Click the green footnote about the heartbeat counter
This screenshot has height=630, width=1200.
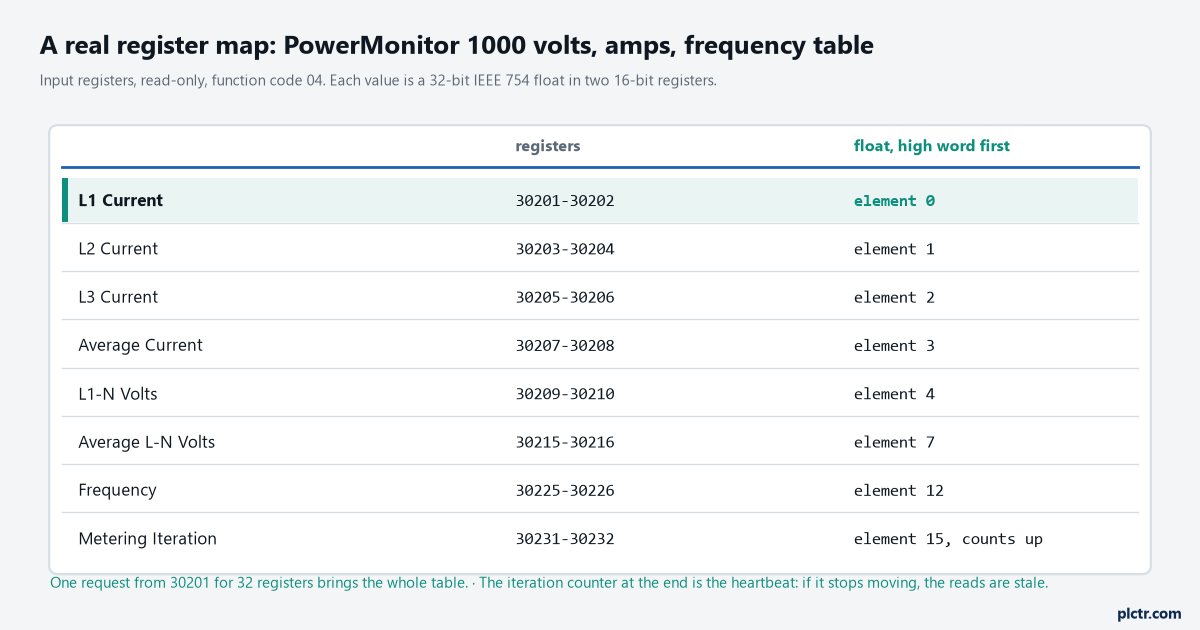pyautogui.click(x=549, y=583)
